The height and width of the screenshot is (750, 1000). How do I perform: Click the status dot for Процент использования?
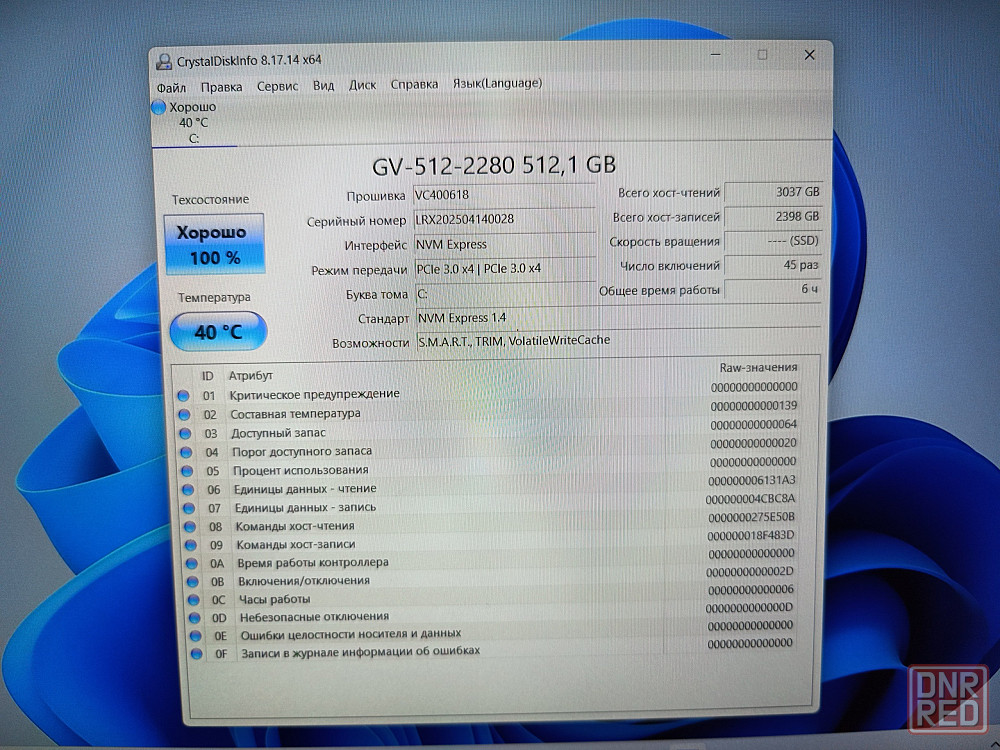tap(187, 471)
